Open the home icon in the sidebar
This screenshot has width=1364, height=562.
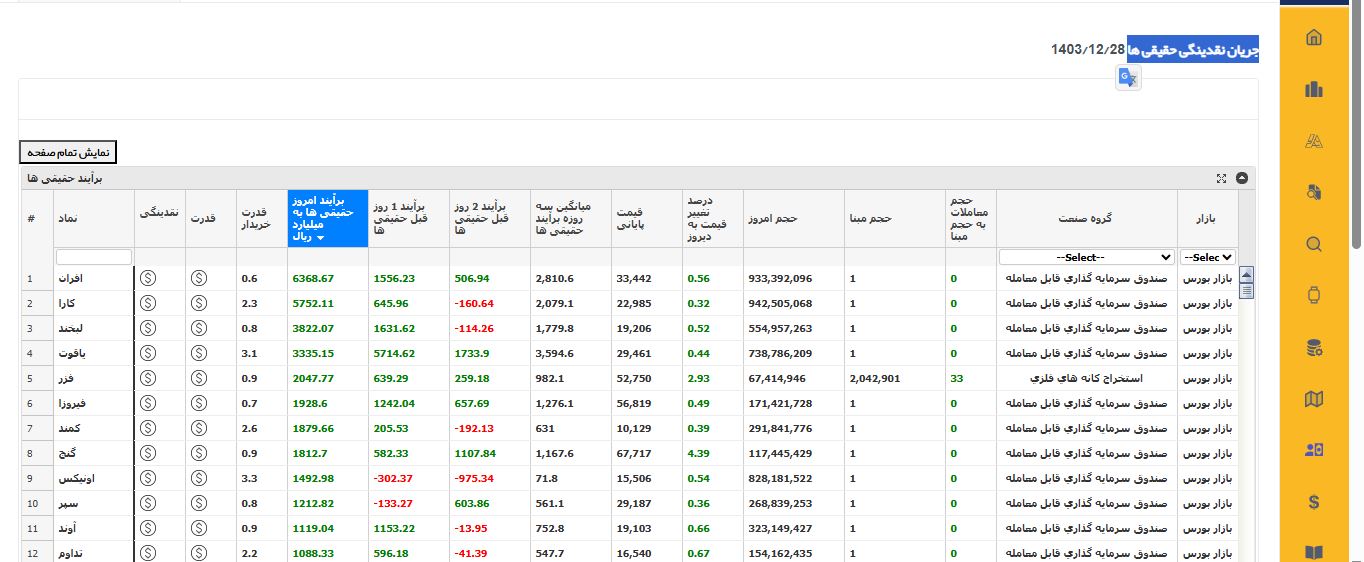pos(1314,38)
